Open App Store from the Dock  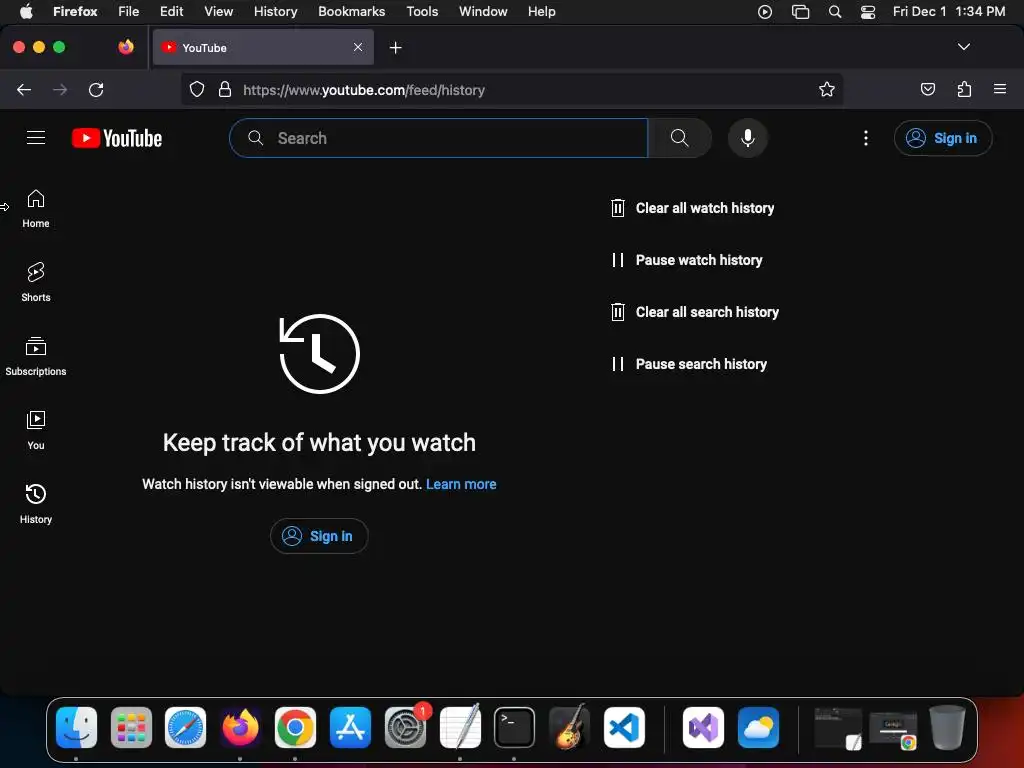pyautogui.click(x=350, y=728)
